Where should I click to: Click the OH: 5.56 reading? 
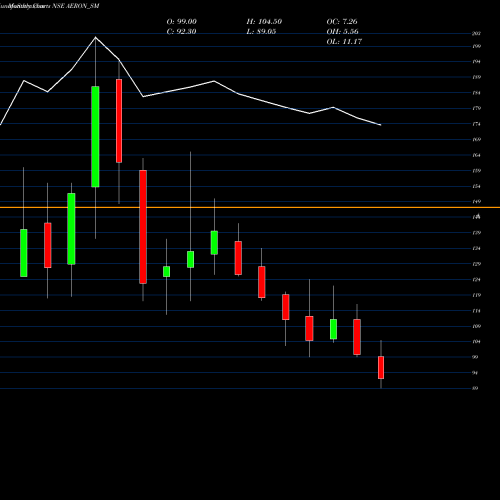click(x=342, y=31)
